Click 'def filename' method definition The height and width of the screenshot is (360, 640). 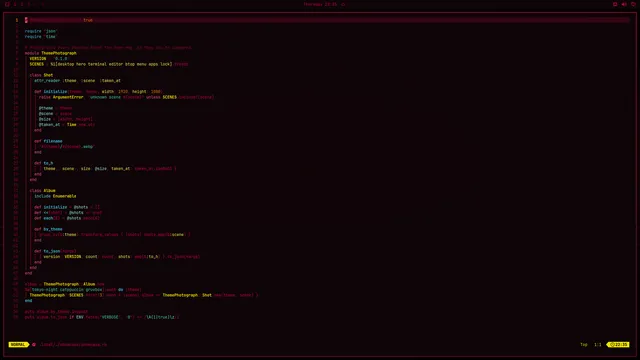48,141
